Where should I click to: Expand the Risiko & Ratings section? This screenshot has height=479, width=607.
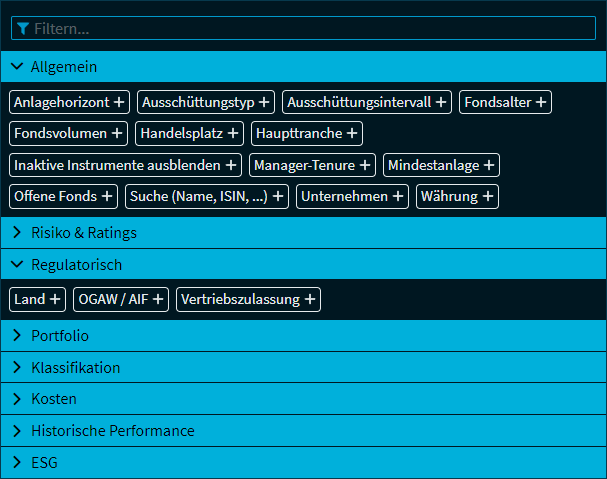[x=17, y=233]
